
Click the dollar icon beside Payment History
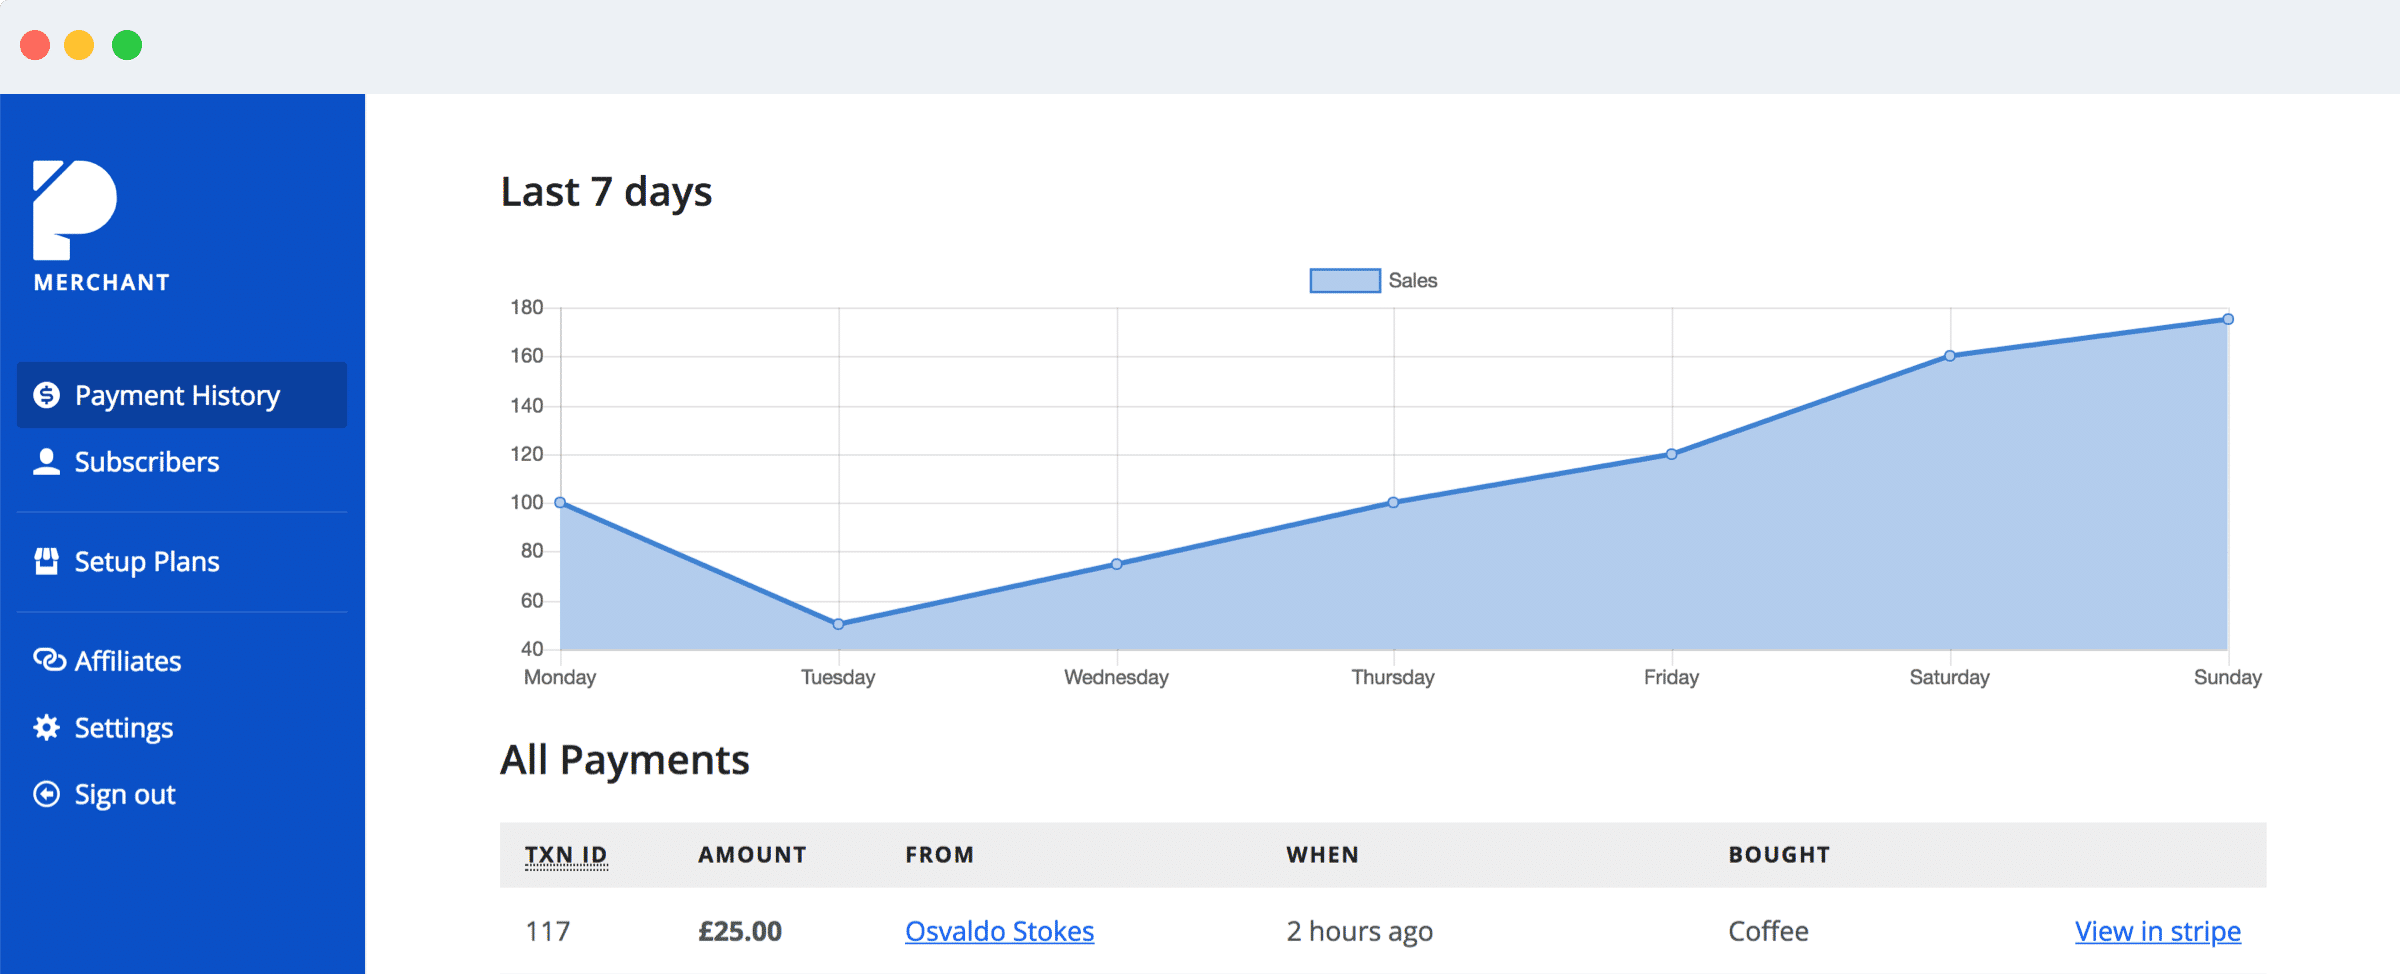pyautogui.click(x=47, y=395)
